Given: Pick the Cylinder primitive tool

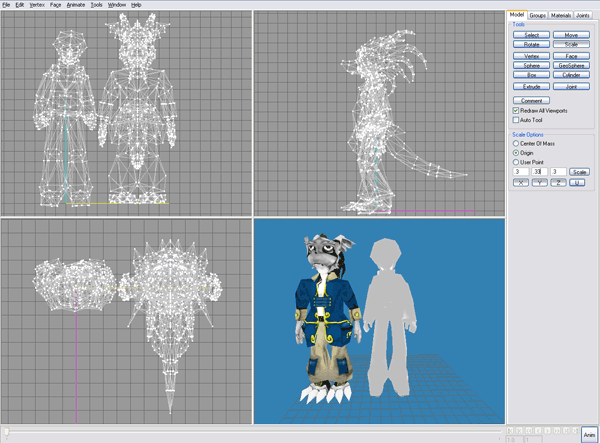Looking at the screenshot, I should coord(571,75).
